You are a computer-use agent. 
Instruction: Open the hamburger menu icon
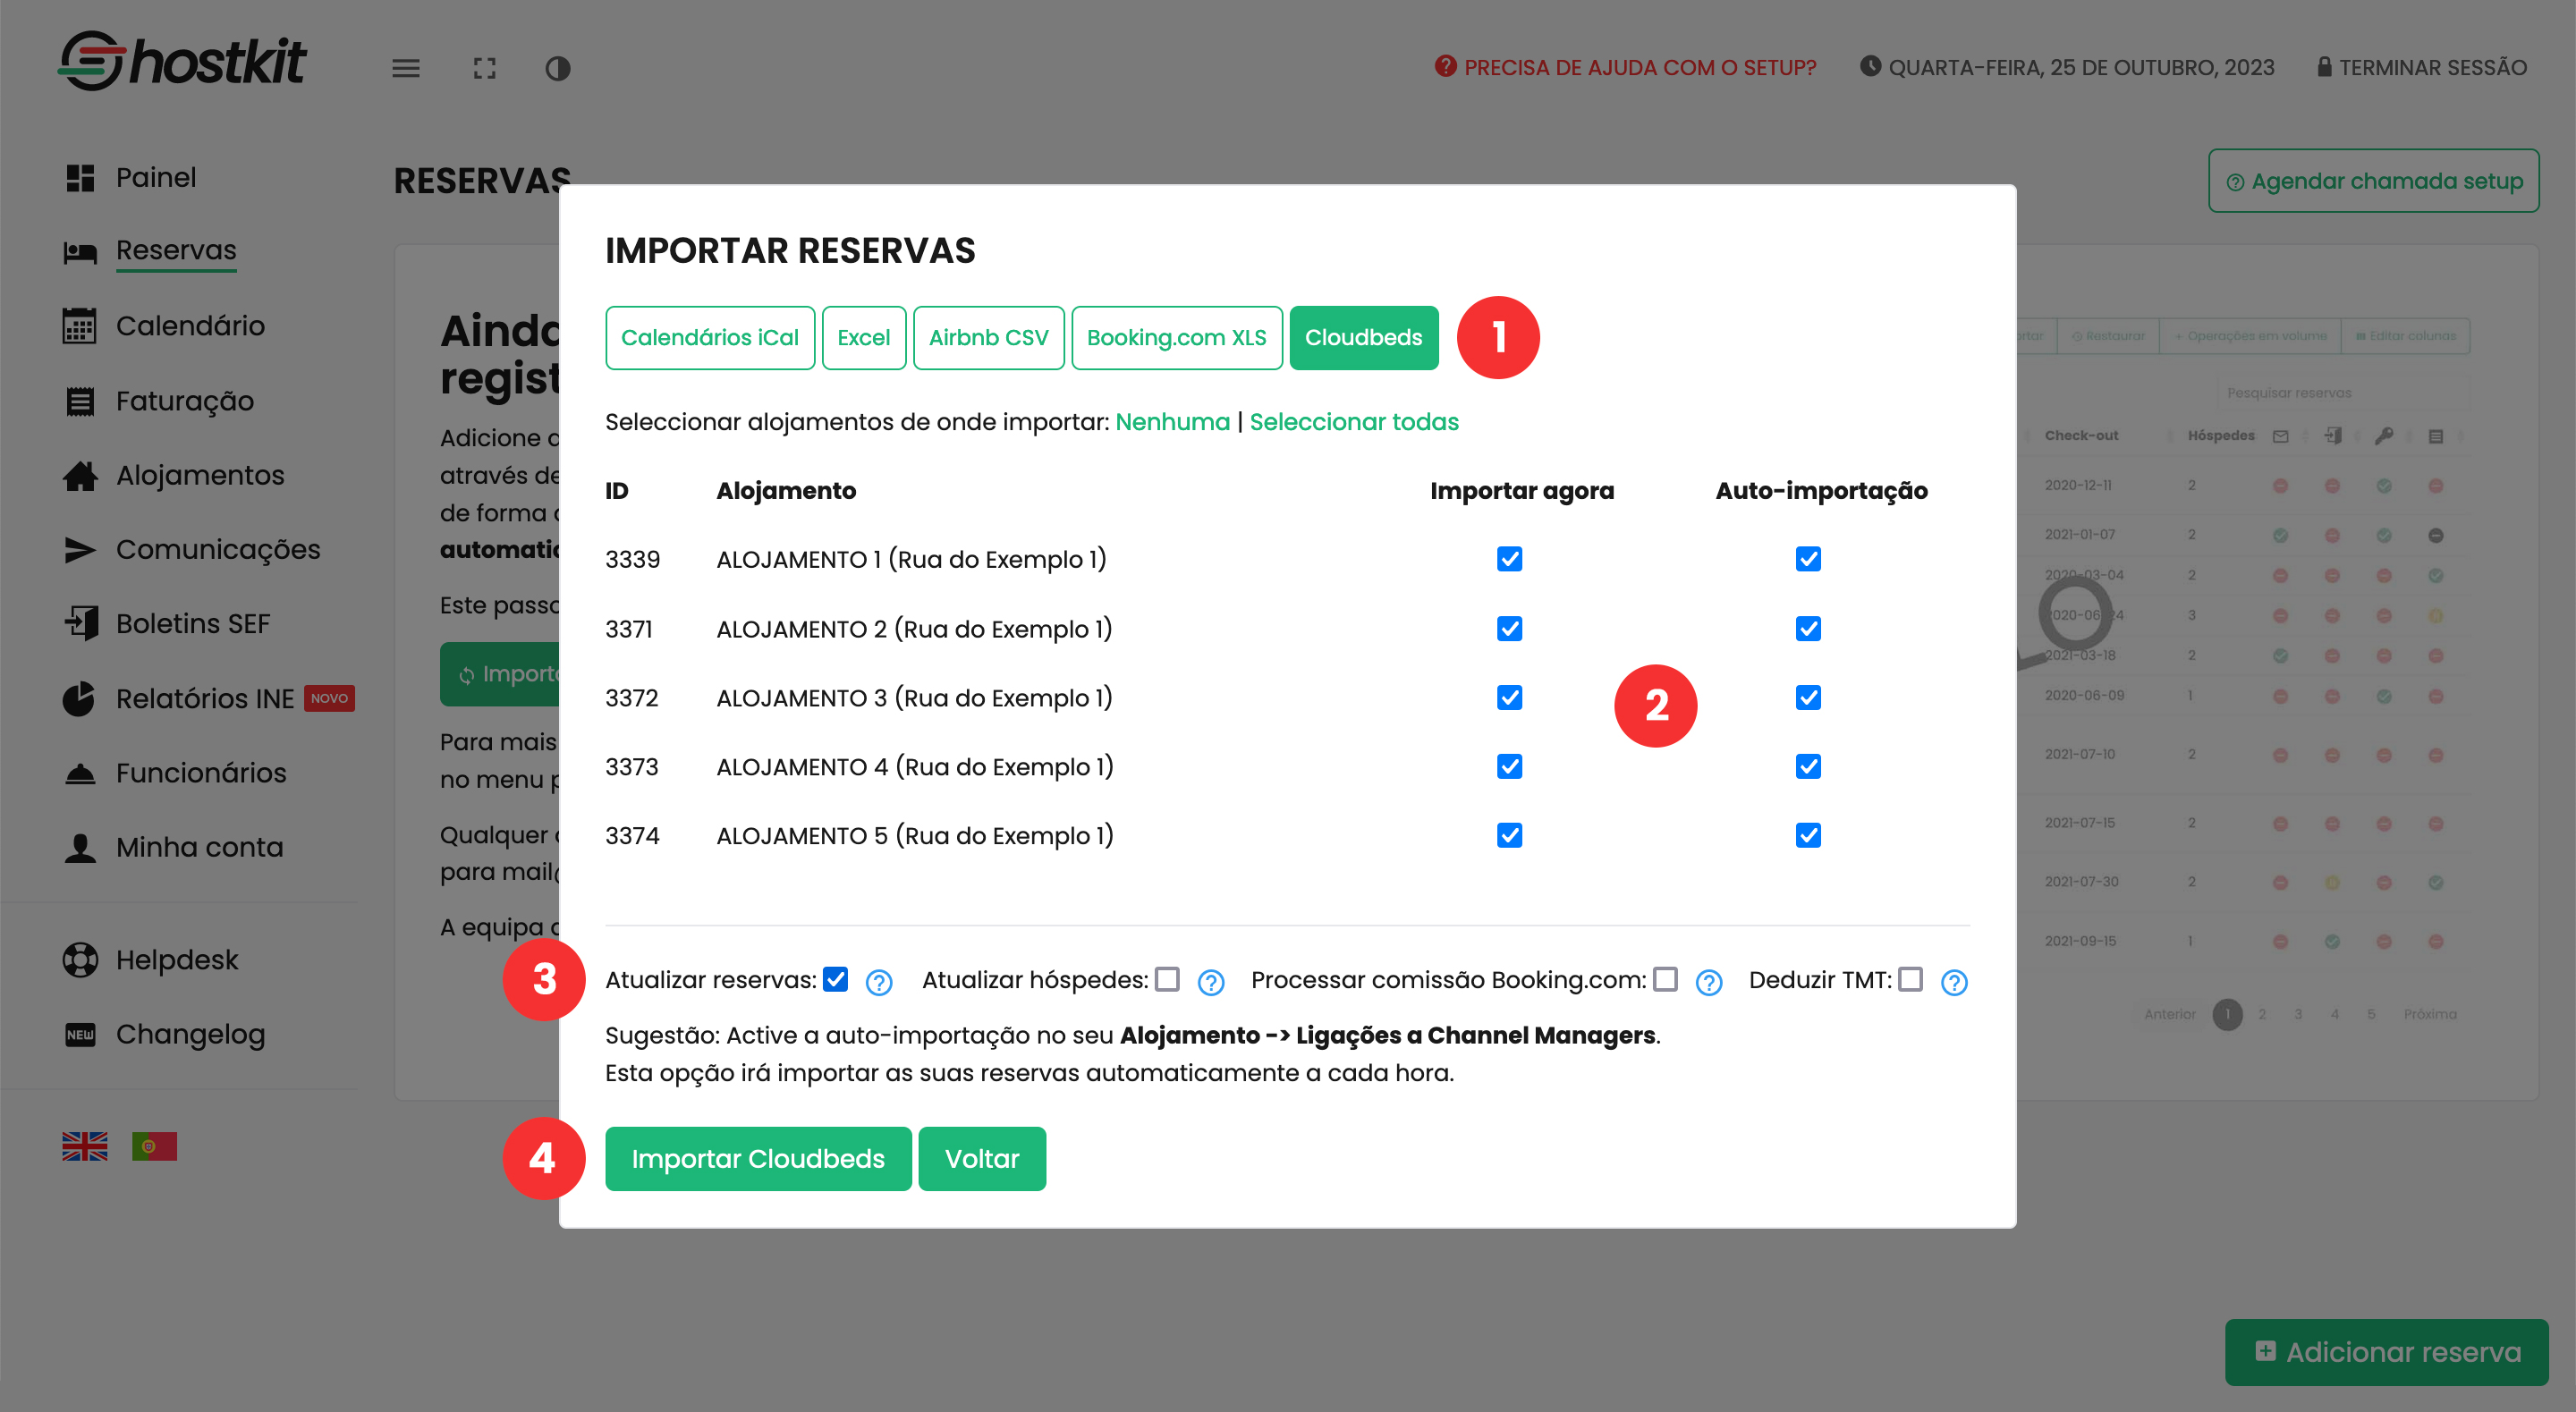click(405, 68)
